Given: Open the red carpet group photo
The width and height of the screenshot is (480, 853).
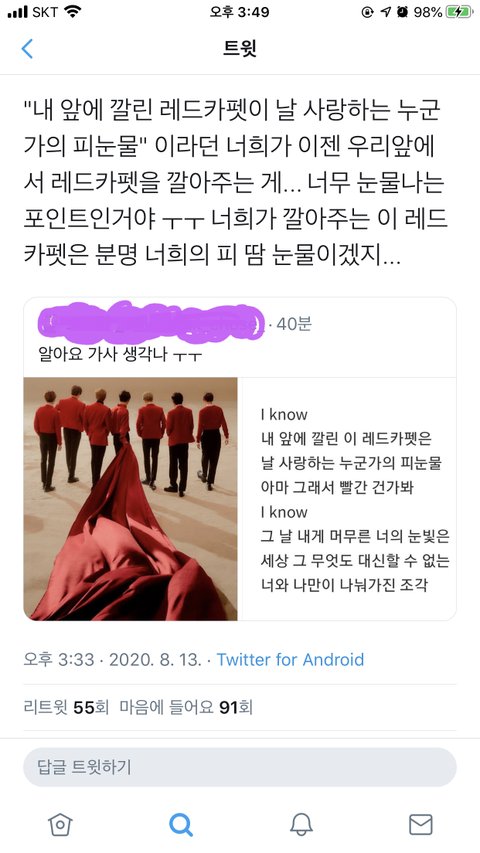Looking at the screenshot, I should (x=131, y=499).
